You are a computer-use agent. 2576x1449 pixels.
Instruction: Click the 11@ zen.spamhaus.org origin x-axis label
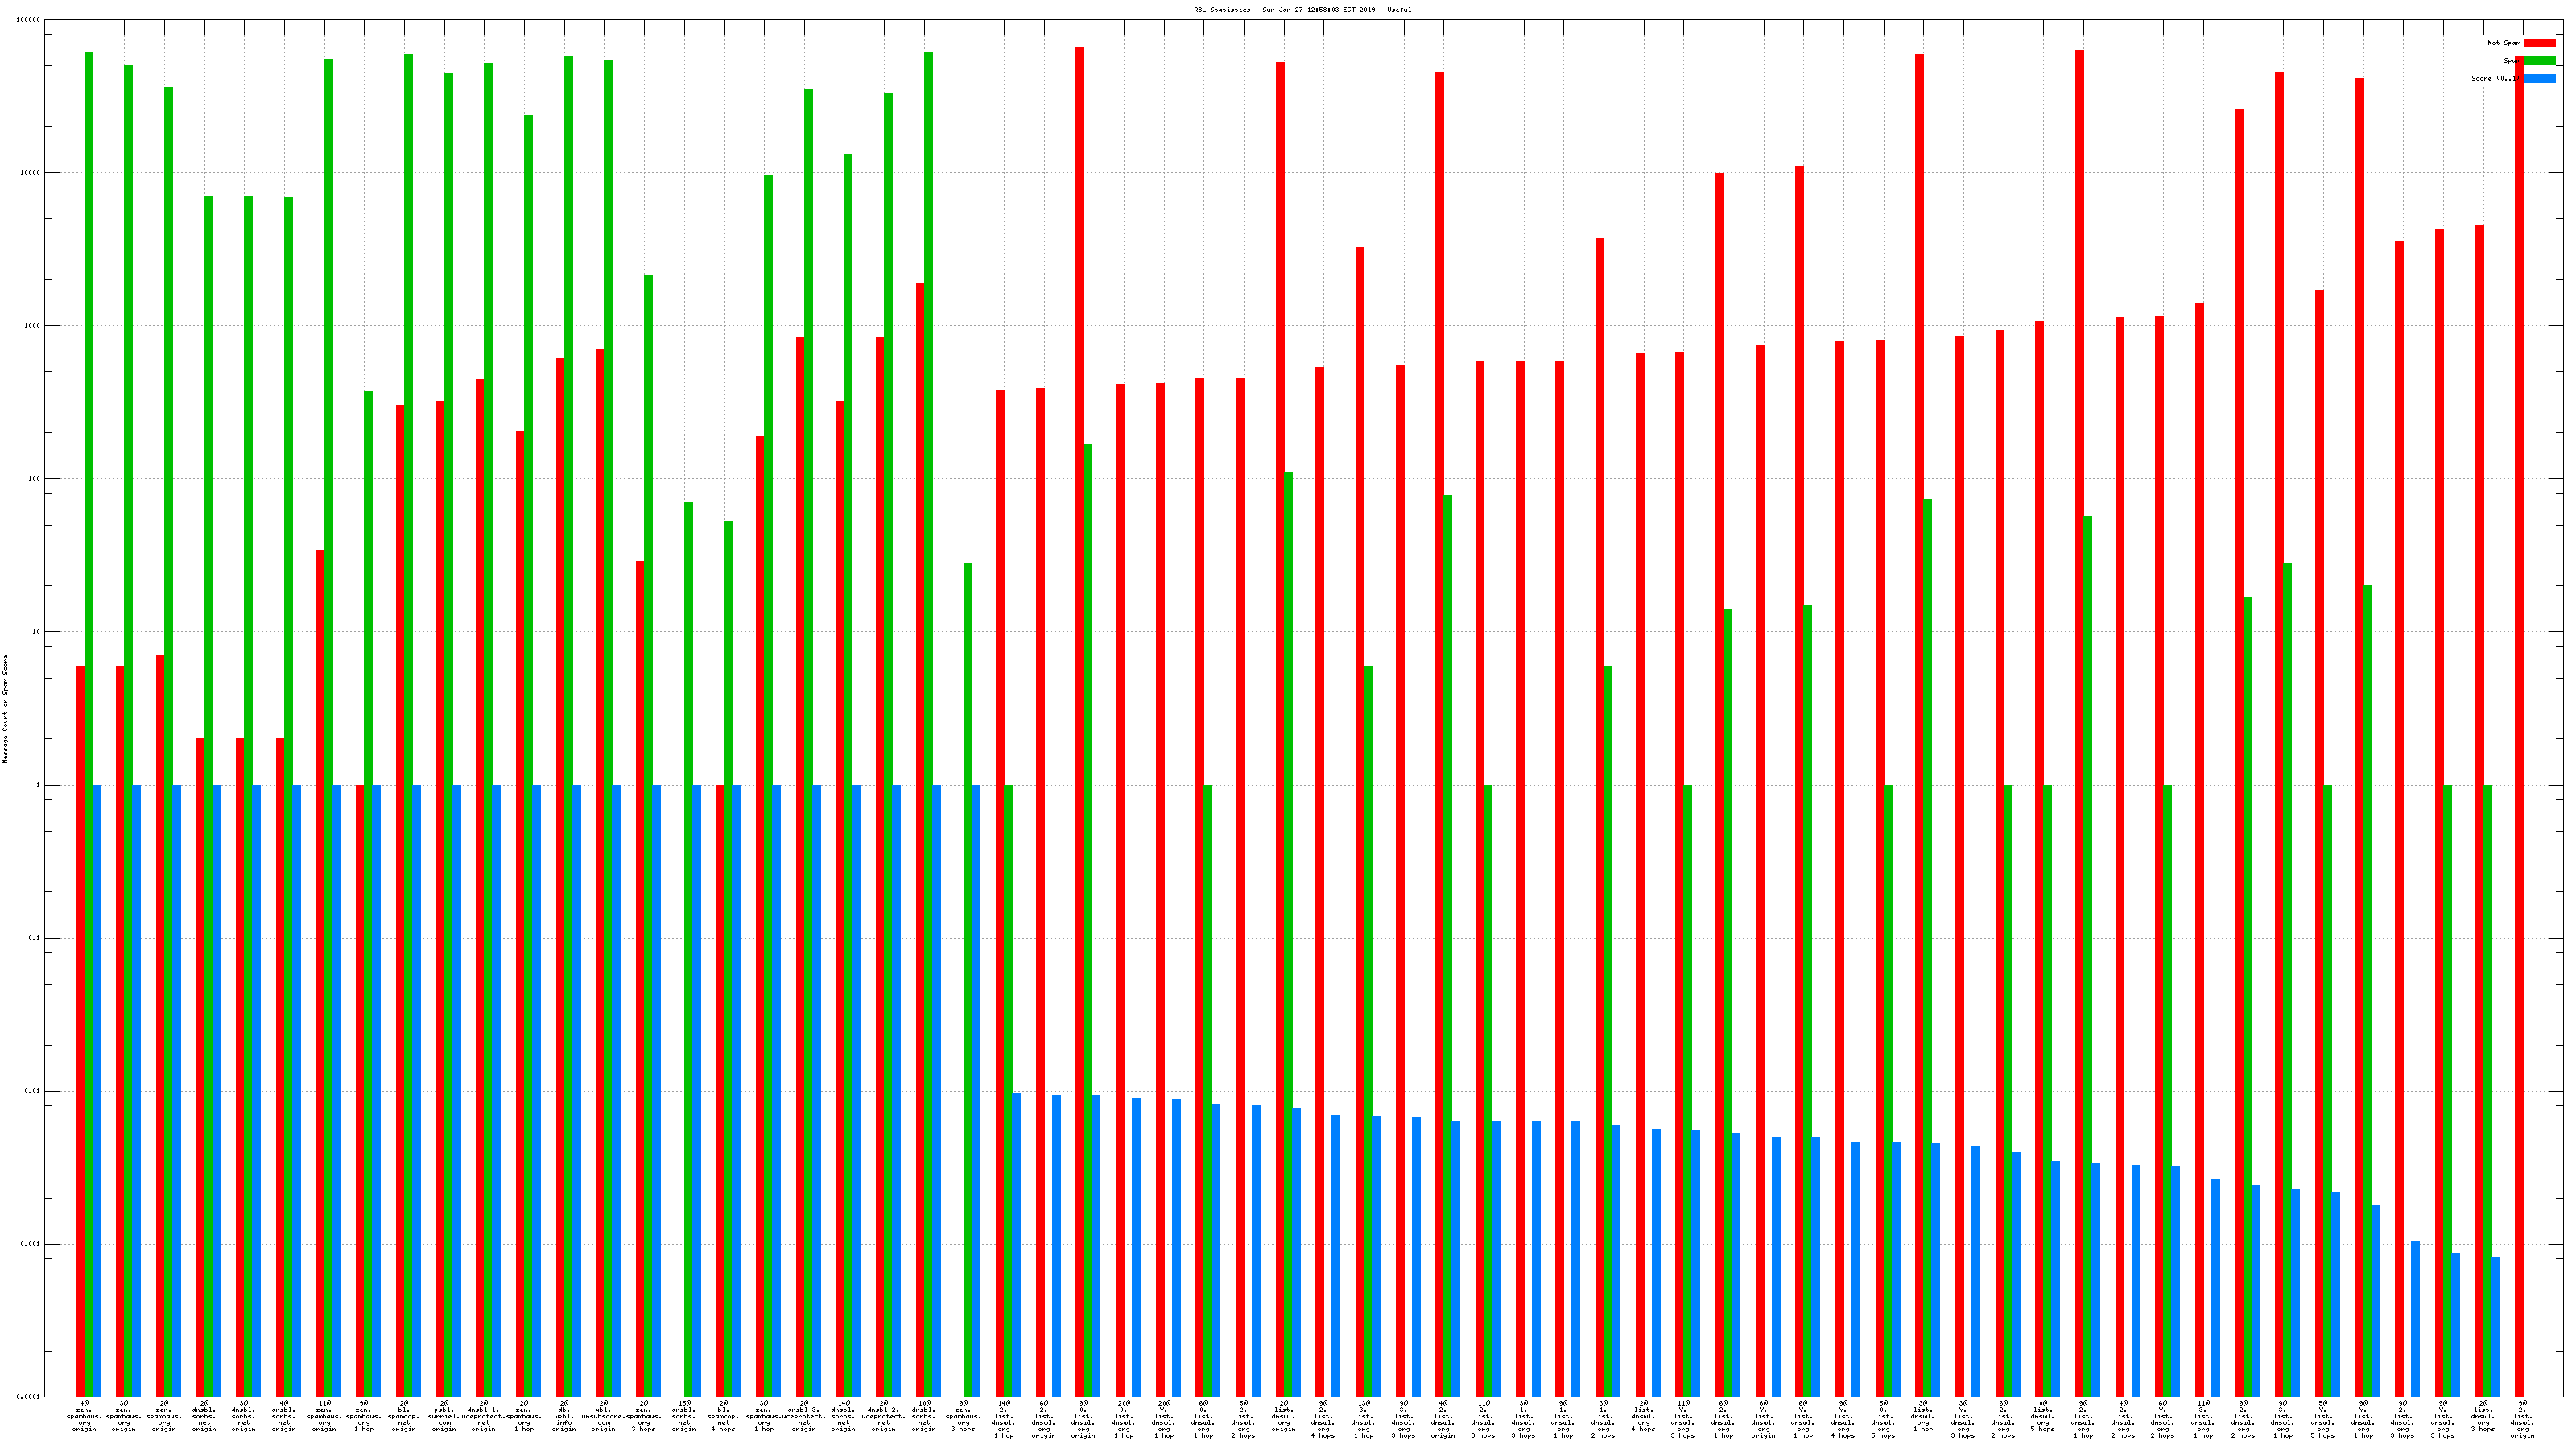pyautogui.click(x=324, y=1416)
